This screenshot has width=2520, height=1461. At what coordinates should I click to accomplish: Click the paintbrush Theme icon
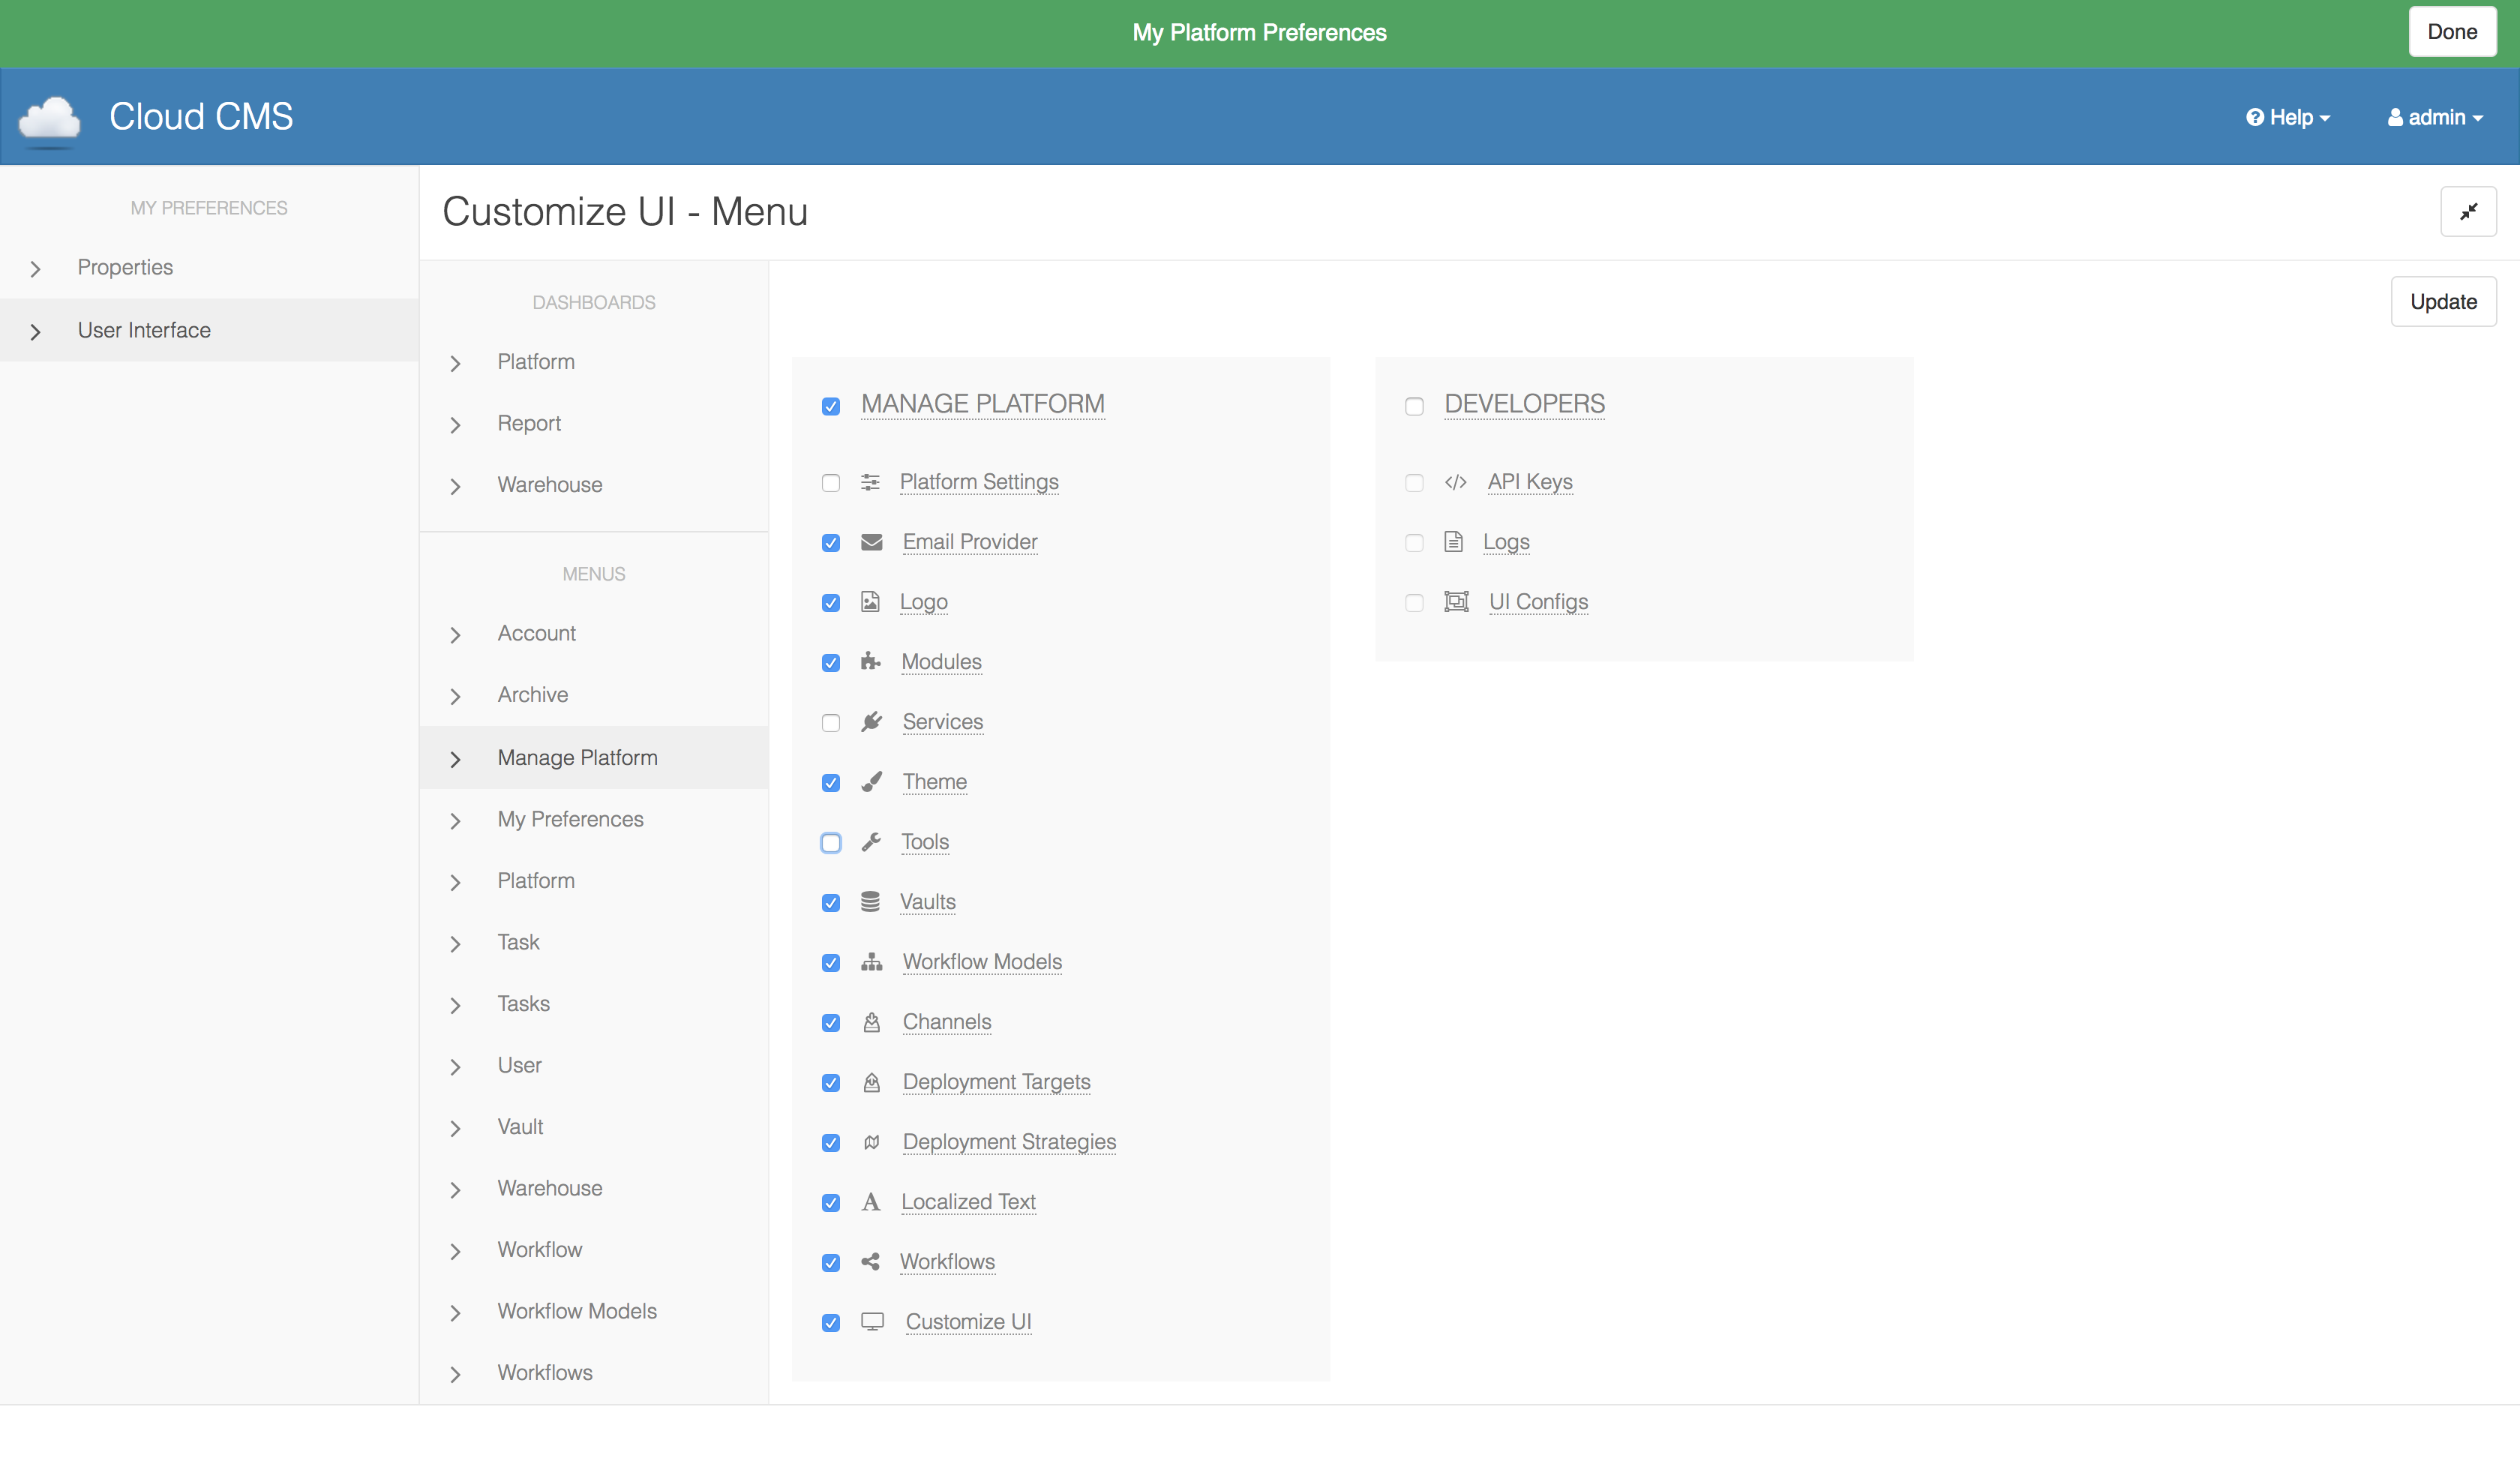pos(871,782)
